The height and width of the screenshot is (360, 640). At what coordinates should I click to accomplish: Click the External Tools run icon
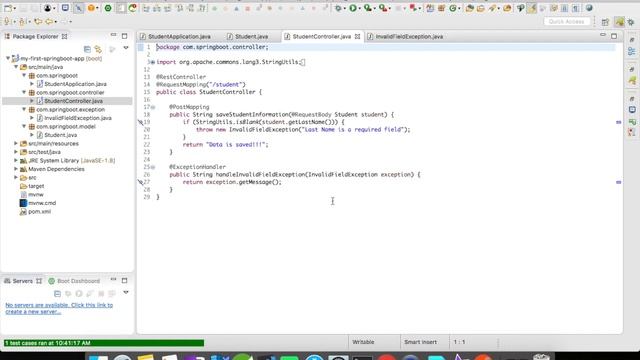point(383,8)
